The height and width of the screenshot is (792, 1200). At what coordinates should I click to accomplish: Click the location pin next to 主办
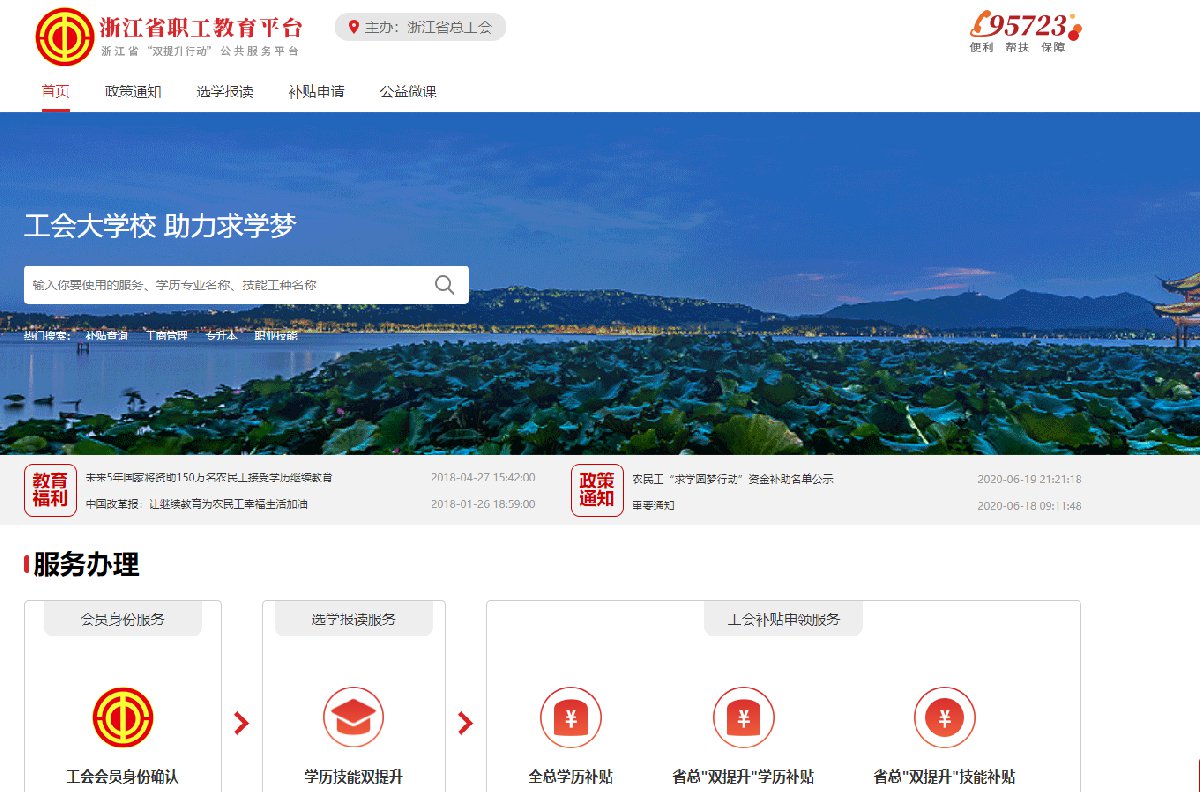pyautogui.click(x=353, y=27)
